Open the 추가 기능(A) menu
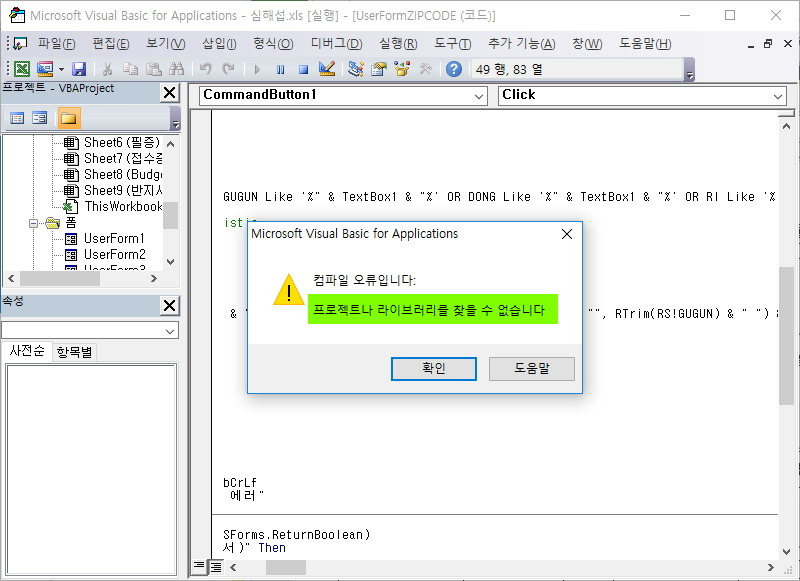Screen dimensions: 800x581 (521, 44)
